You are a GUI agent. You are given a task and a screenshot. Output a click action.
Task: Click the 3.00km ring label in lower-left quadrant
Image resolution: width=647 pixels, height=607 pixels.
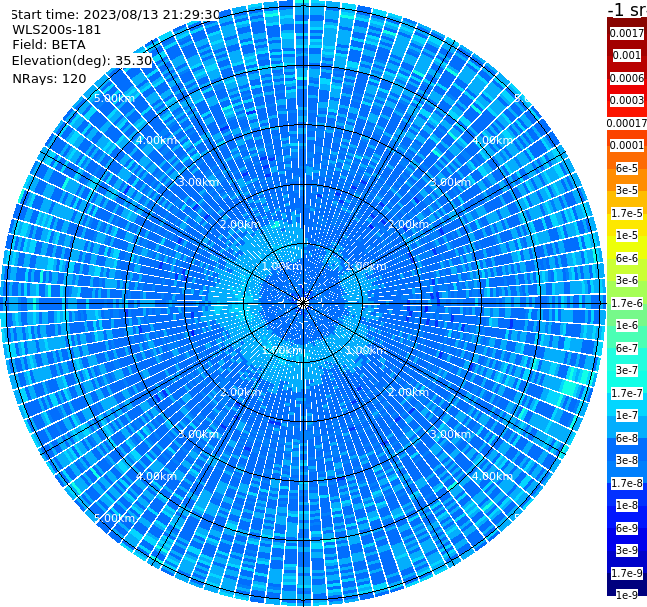tap(198, 434)
